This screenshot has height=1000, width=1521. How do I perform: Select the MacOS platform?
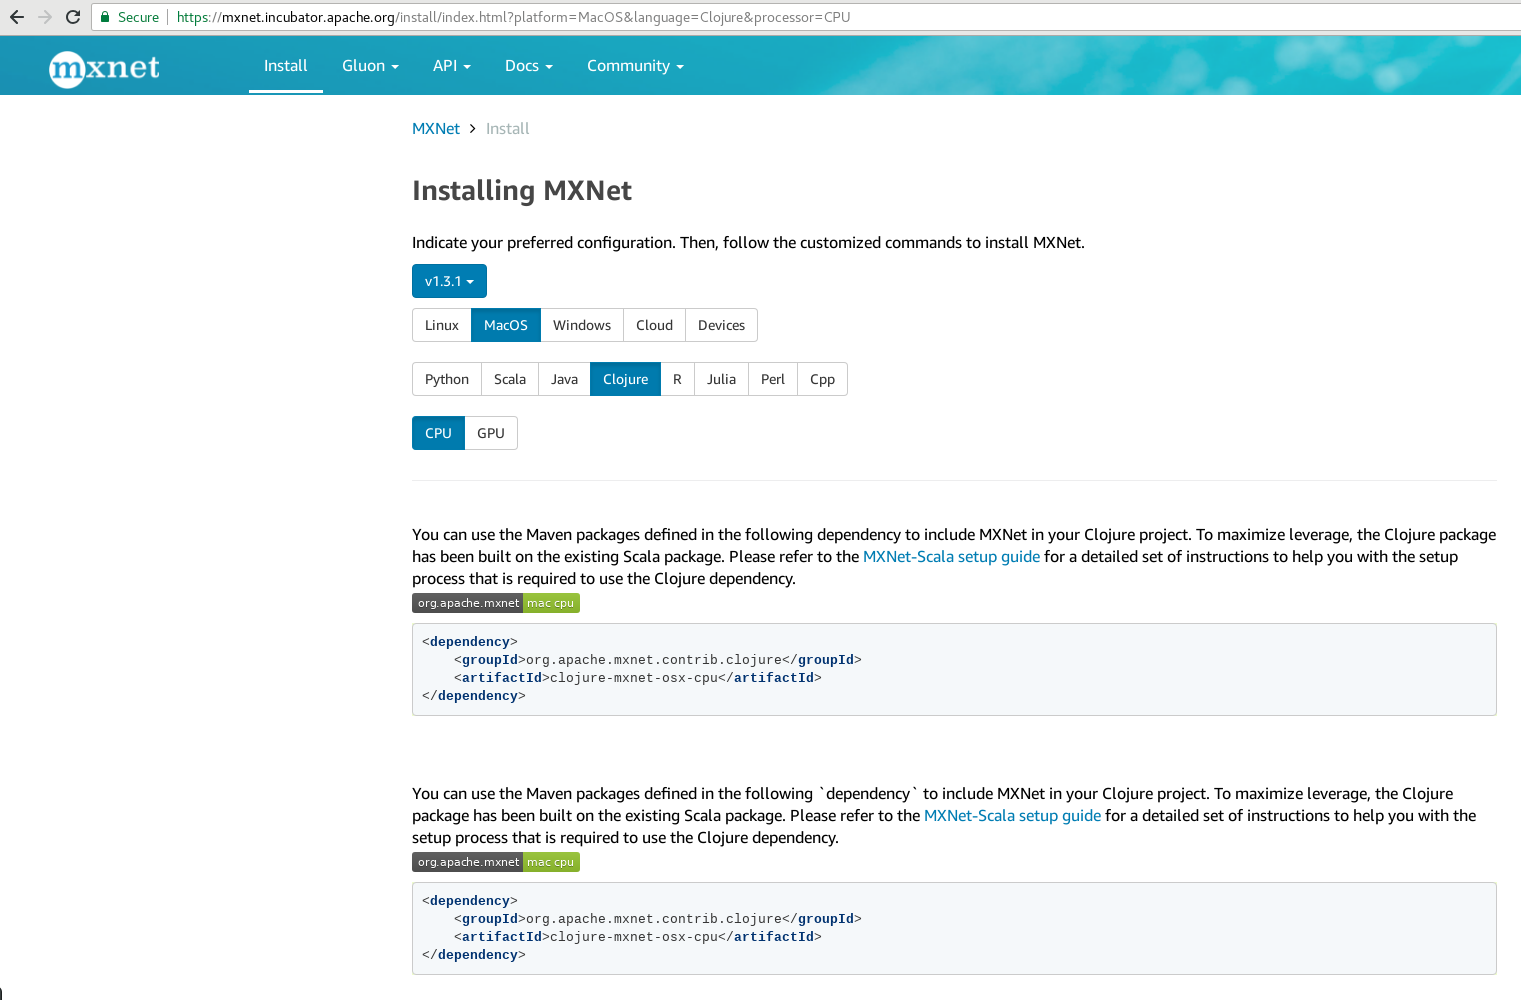click(506, 325)
